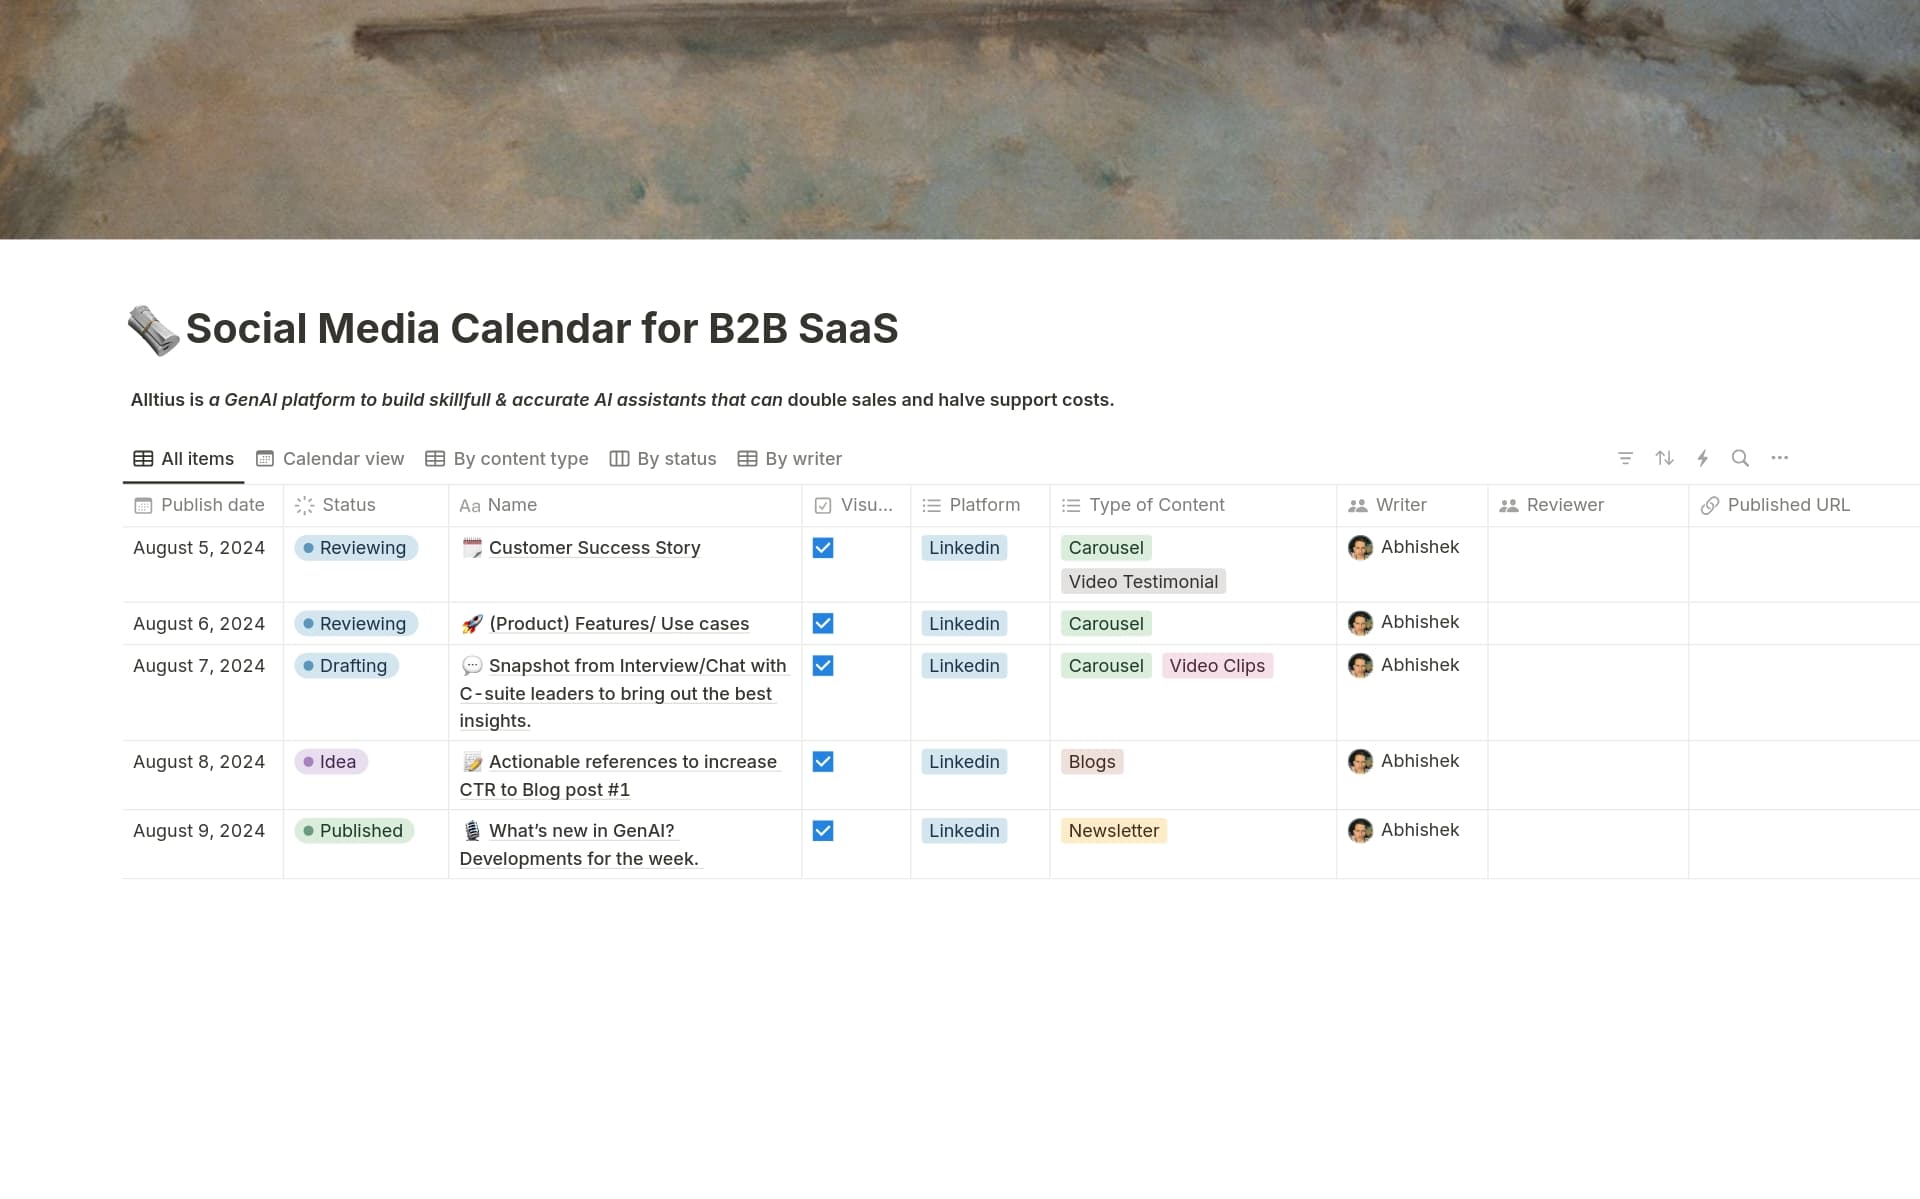Open the database filter options
Image resolution: width=1920 pixels, height=1199 pixels.
pos(1625,458)
